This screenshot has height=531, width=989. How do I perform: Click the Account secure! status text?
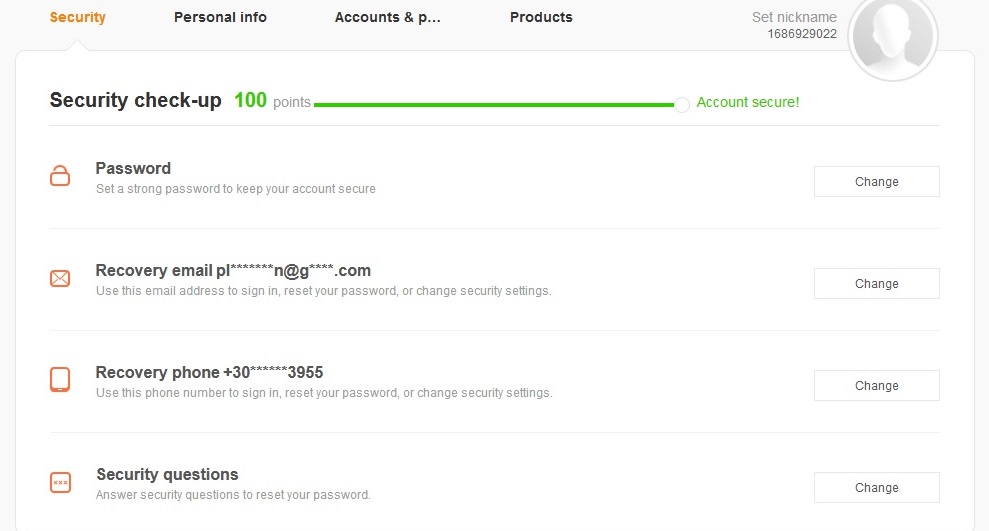click(748, 102)
